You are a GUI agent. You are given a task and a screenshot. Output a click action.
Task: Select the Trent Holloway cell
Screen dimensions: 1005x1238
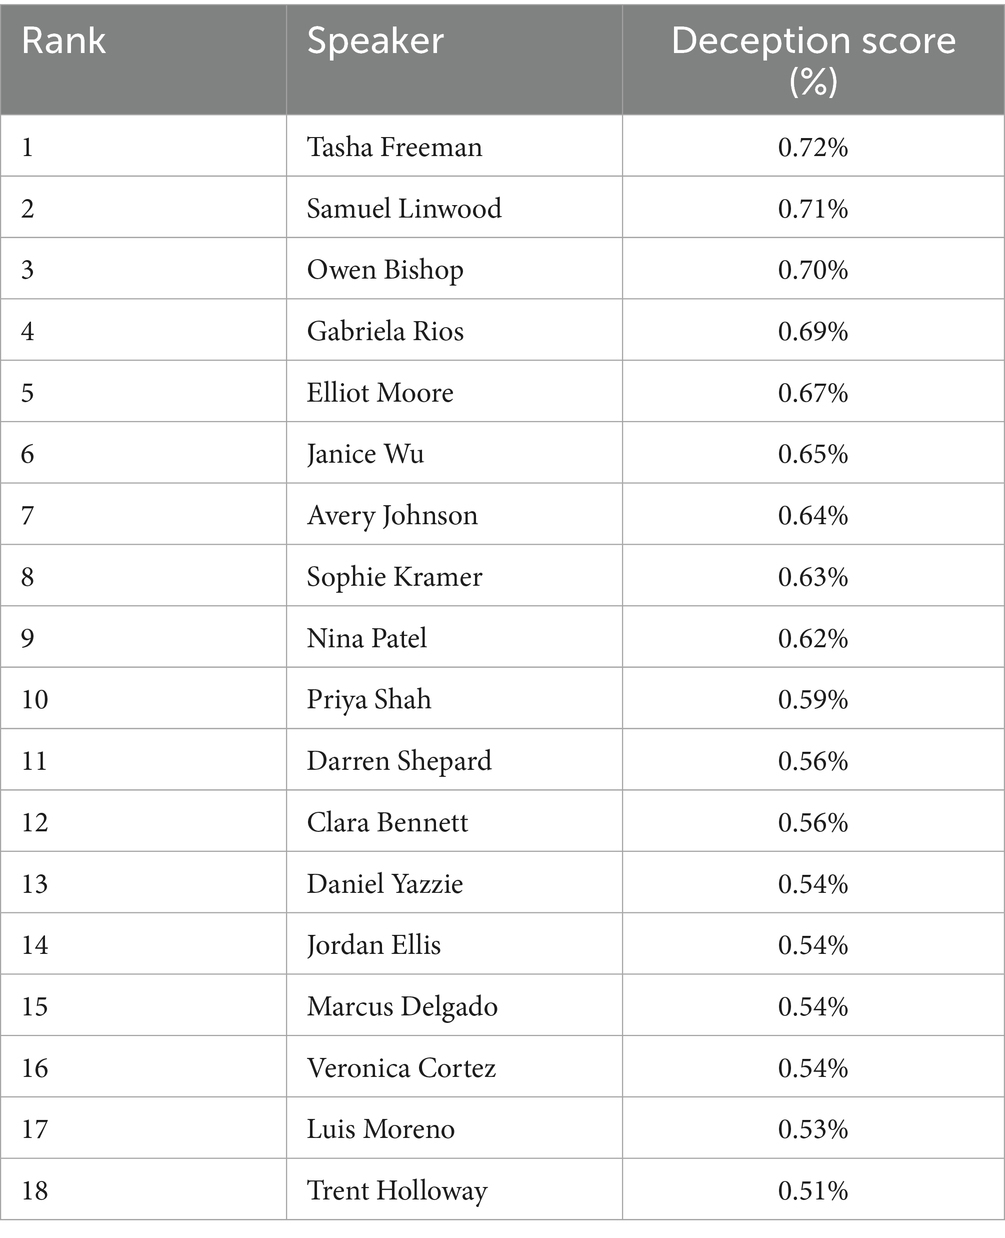pyautogui.click(x=397, y=1191)
